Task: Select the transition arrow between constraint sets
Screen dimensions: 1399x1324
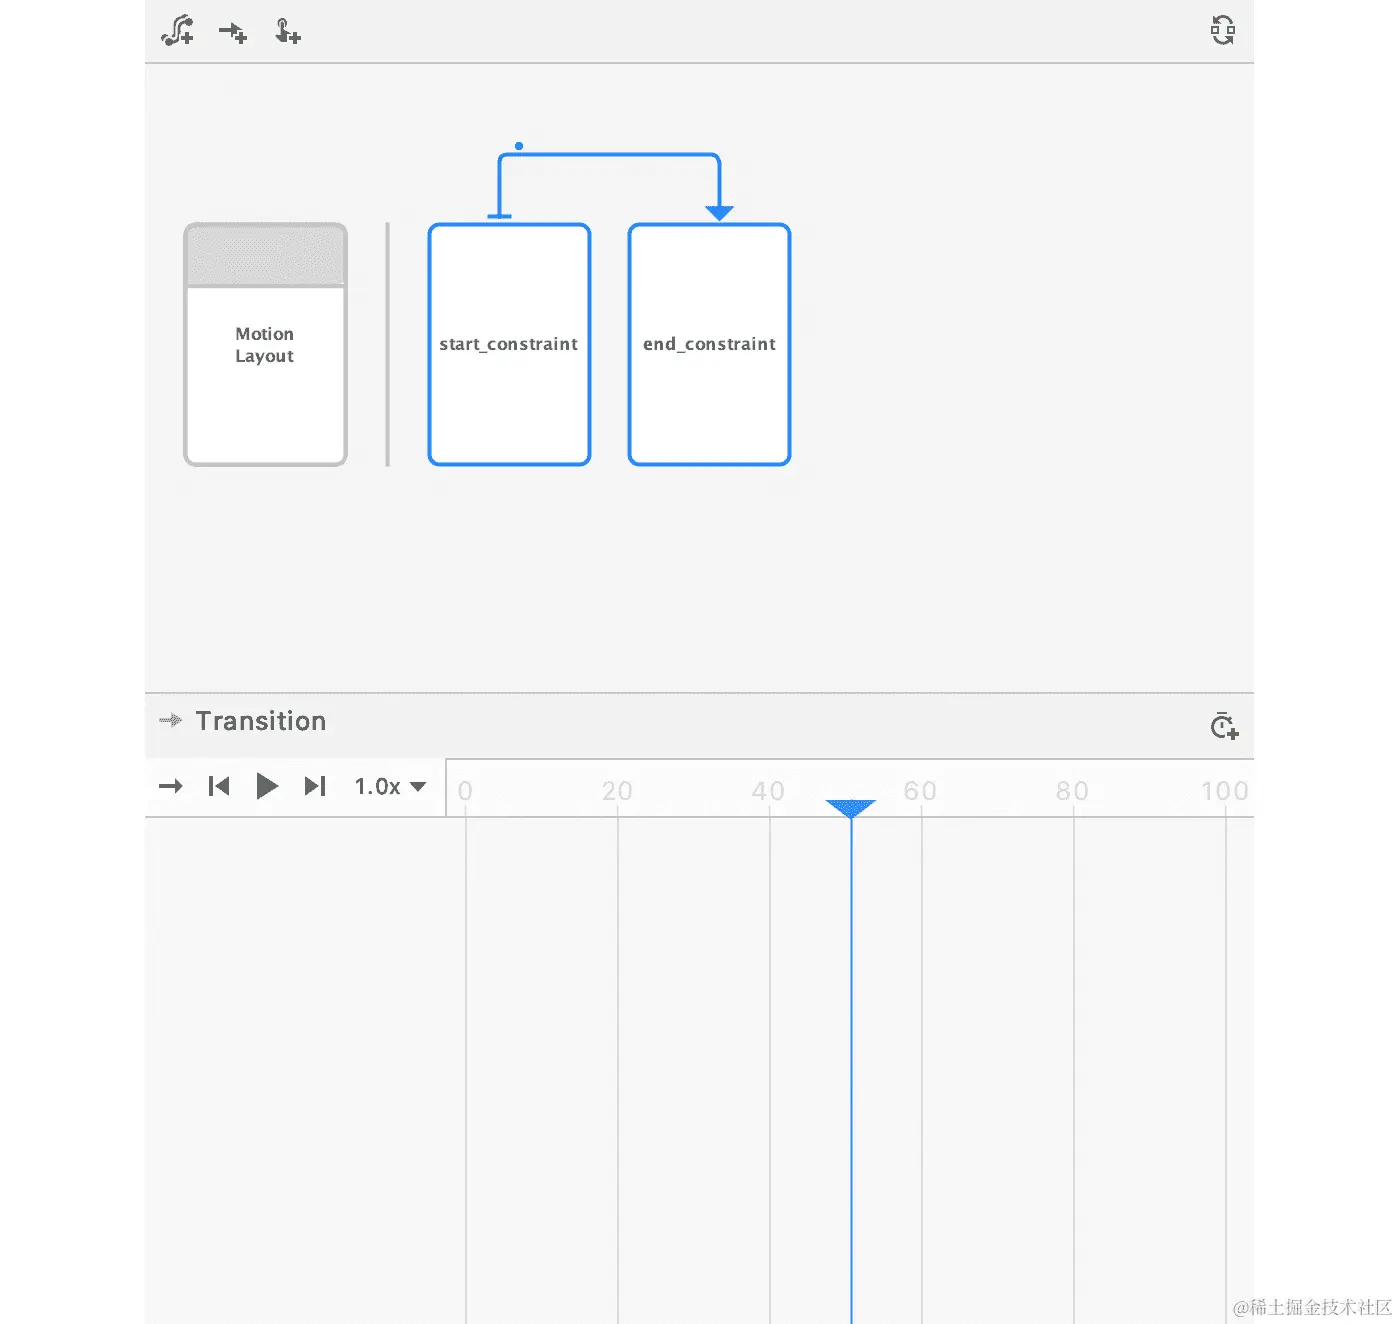Action: coord(609,155)
